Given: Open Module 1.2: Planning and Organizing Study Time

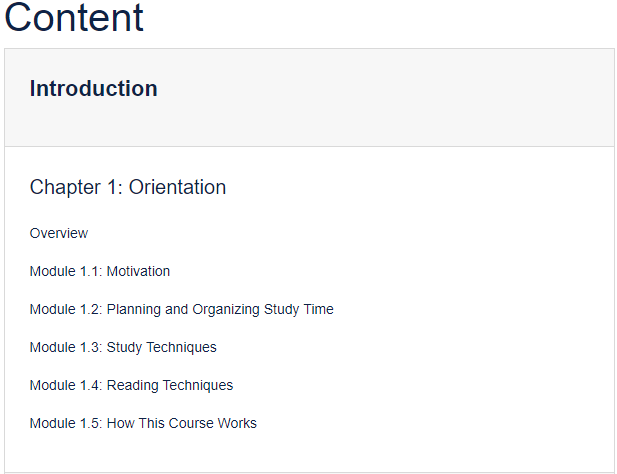Looking at the screenshot, I should [182, 309].
